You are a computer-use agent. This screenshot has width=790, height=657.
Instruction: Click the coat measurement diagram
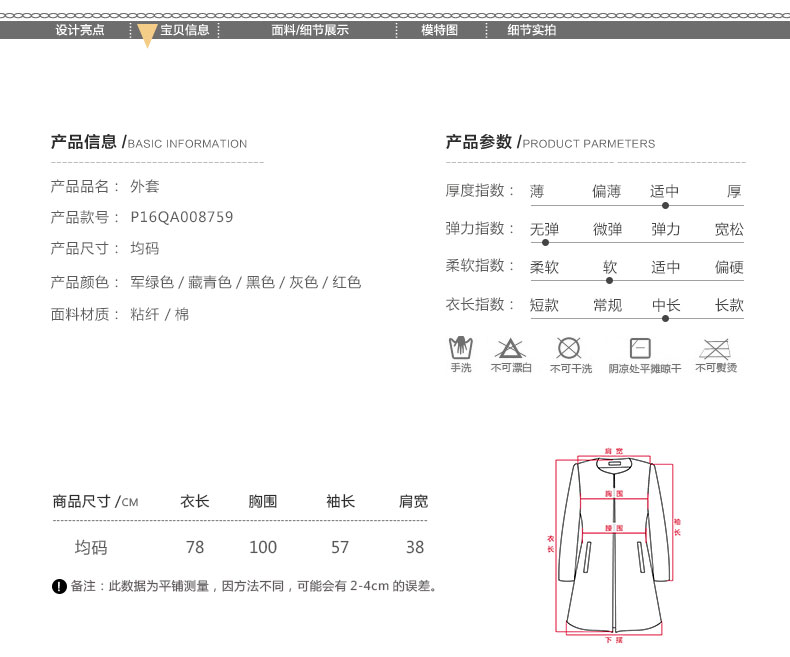point(614,545)
